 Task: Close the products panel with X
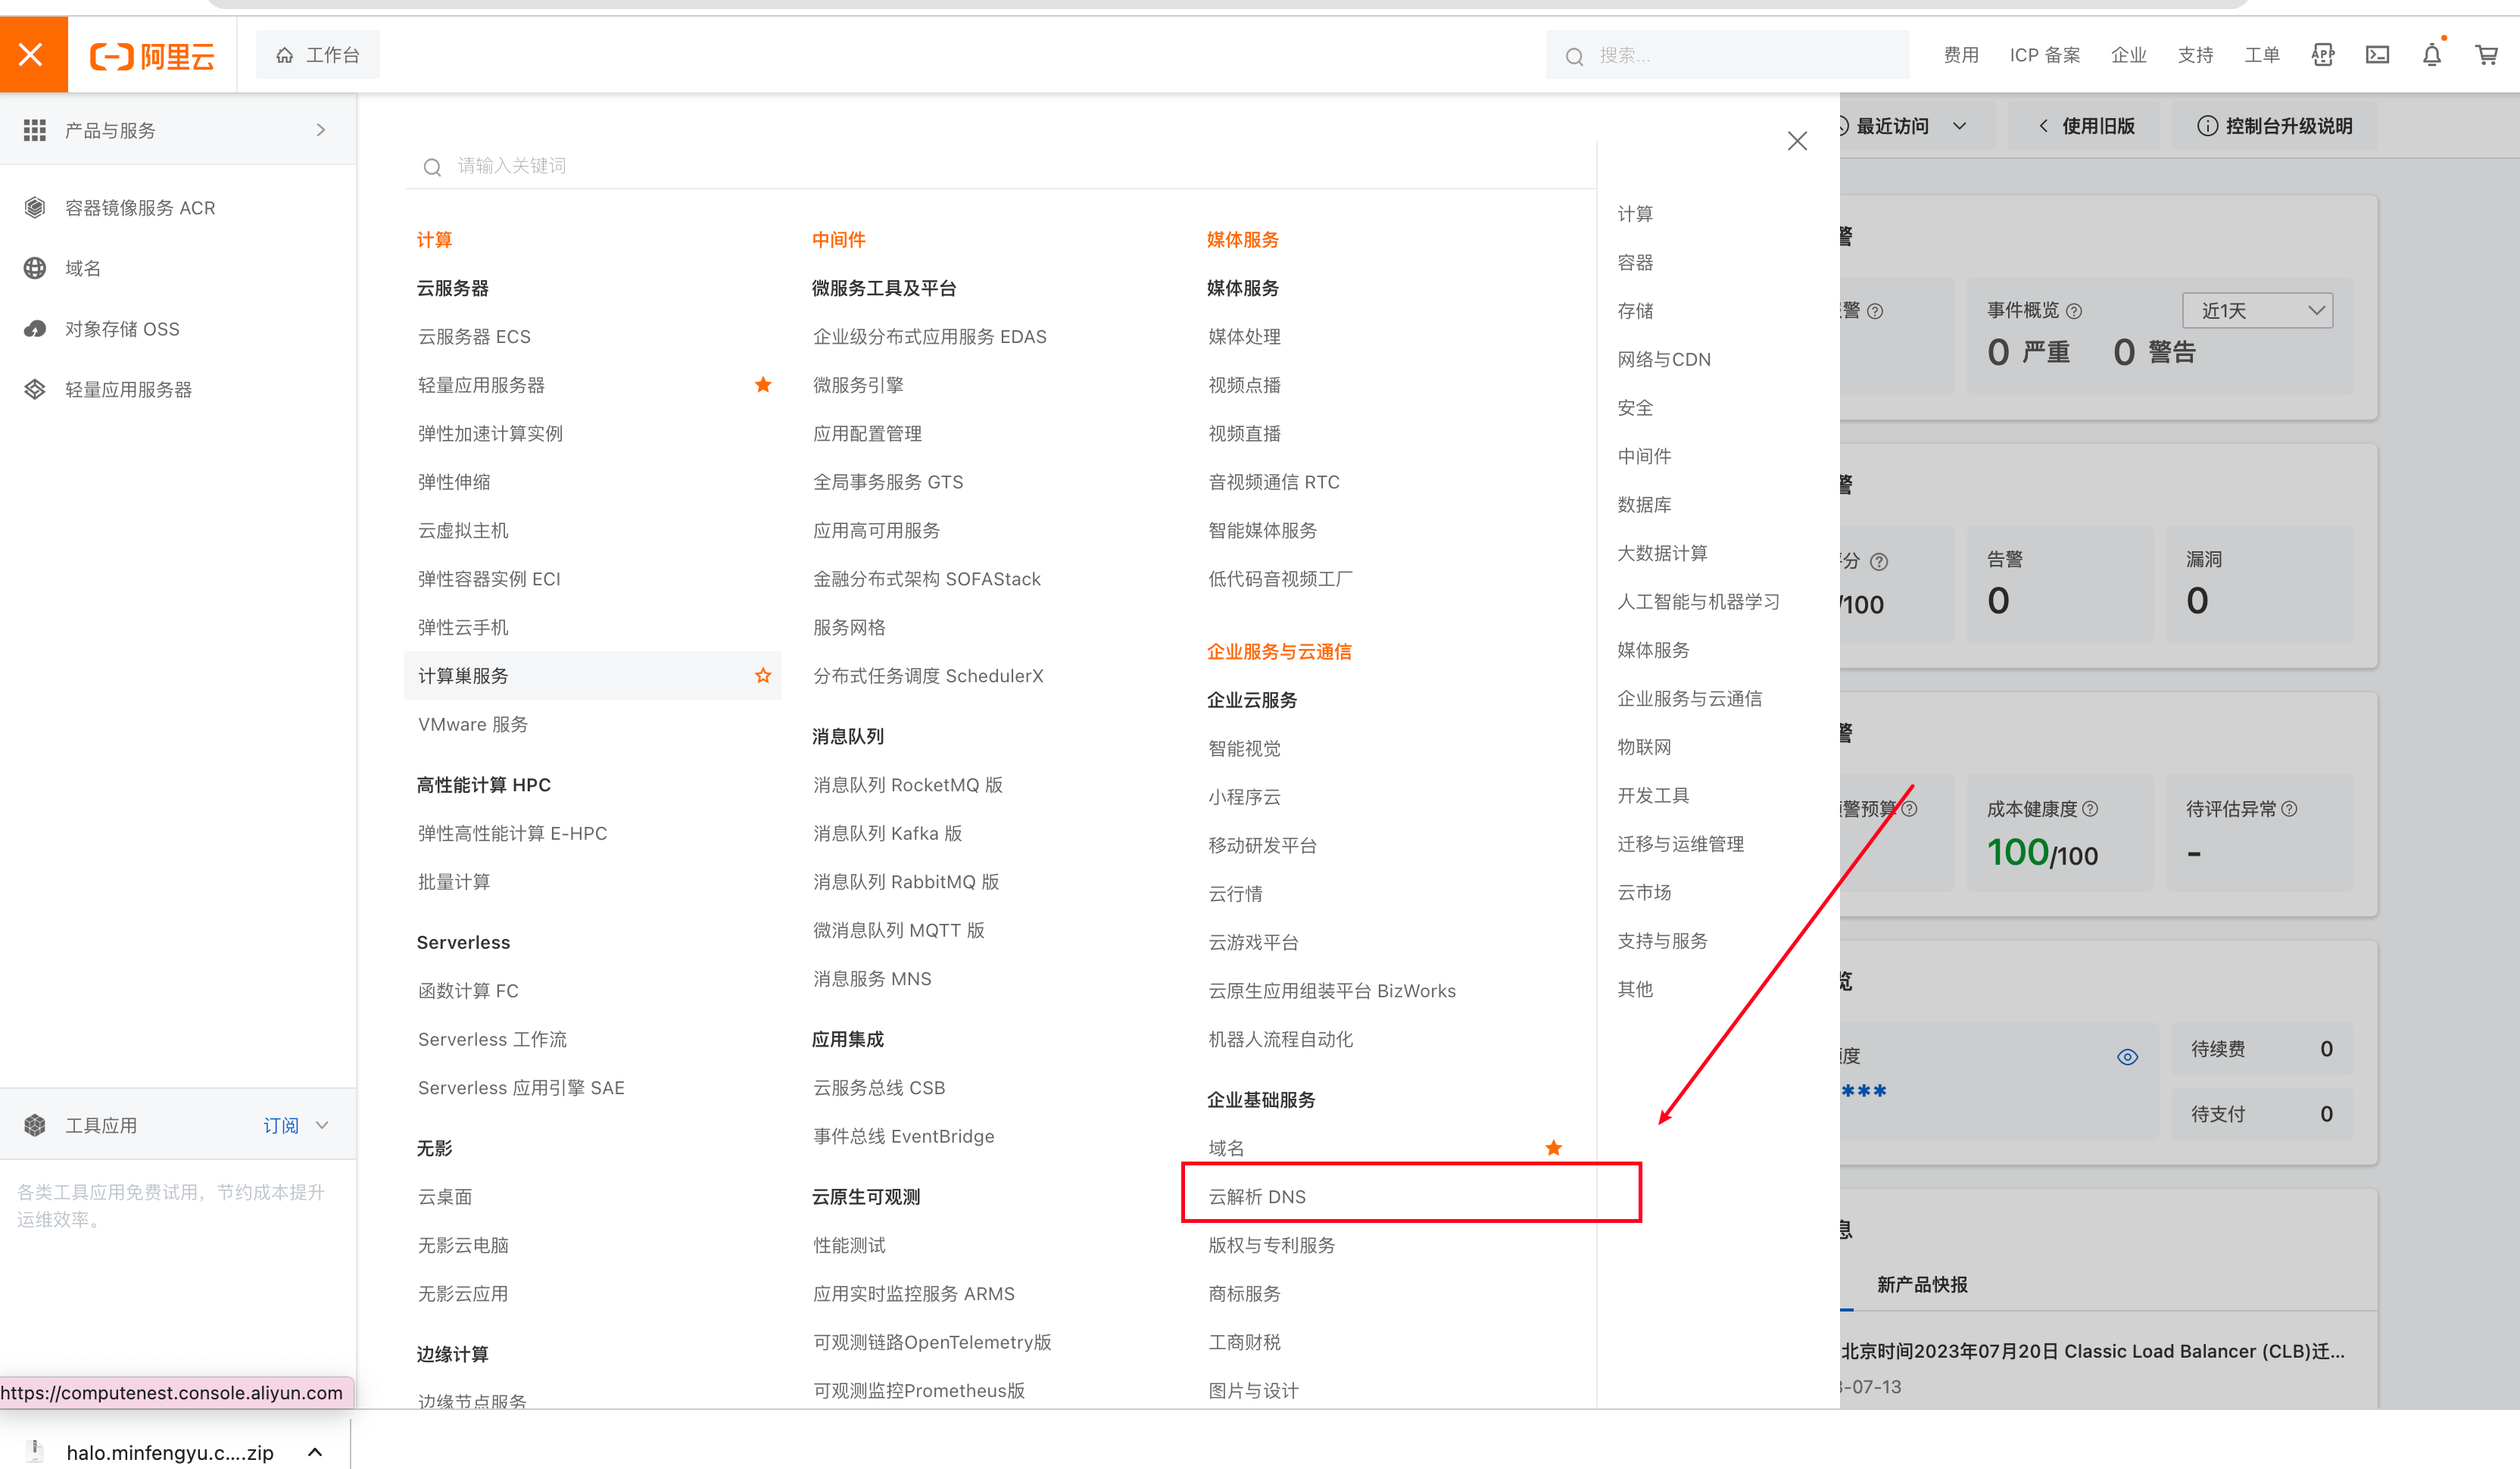[x=1797, y=141]
